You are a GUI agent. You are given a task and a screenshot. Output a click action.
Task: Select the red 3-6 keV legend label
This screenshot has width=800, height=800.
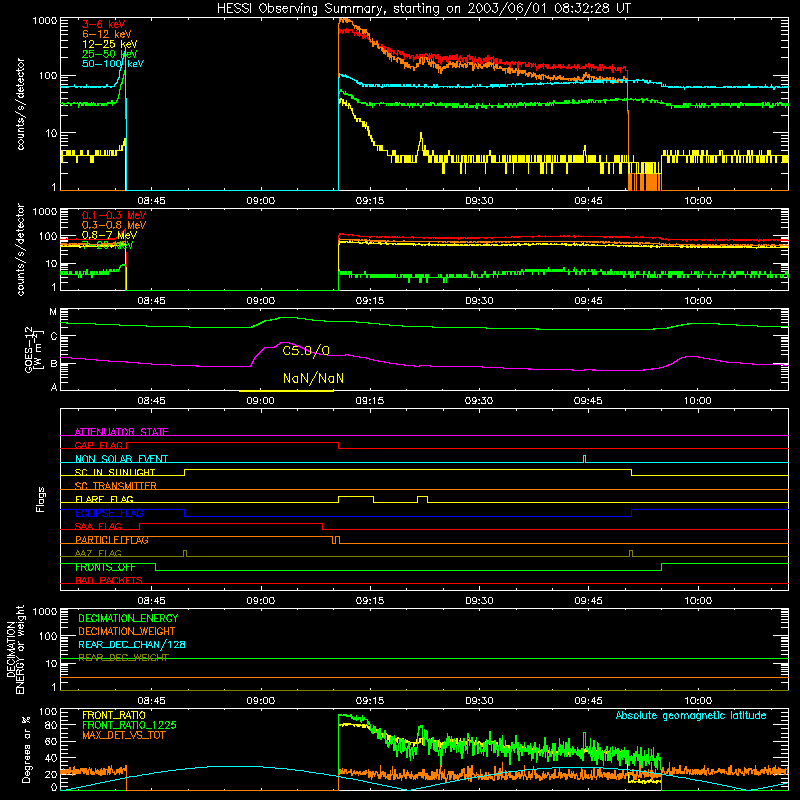[104, 24]
